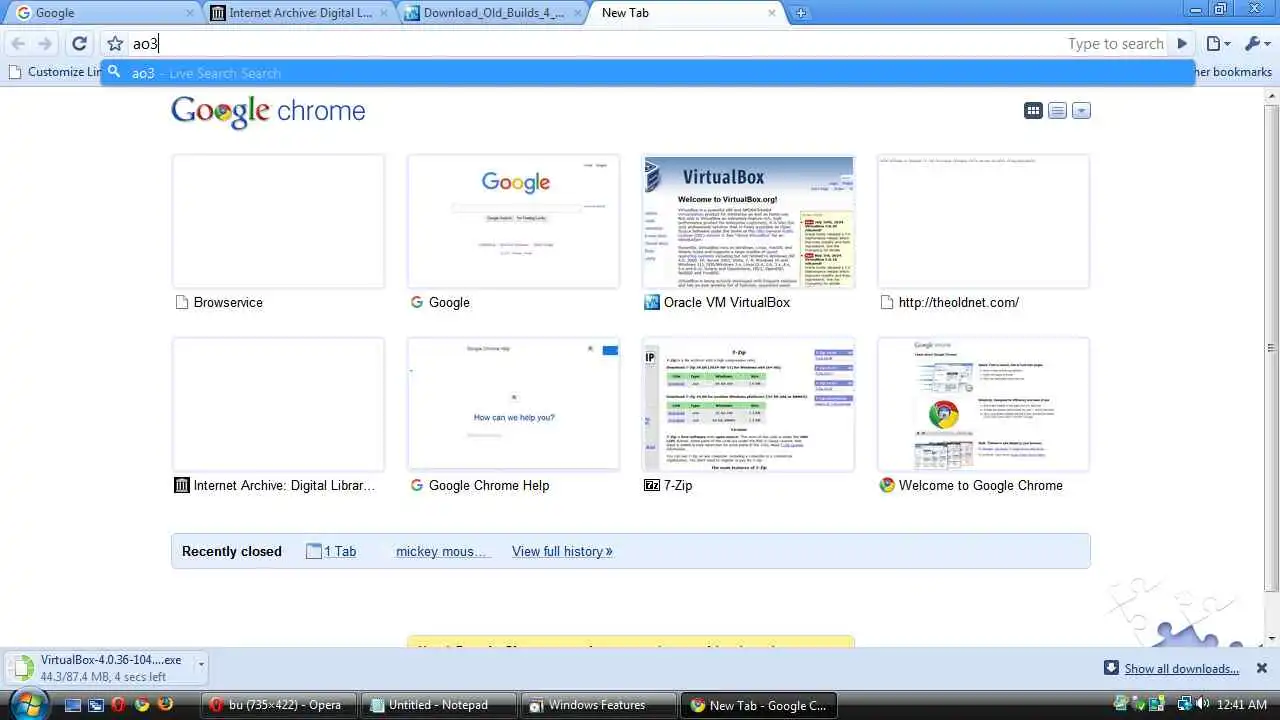Close the Google tab

coord(190,13)
